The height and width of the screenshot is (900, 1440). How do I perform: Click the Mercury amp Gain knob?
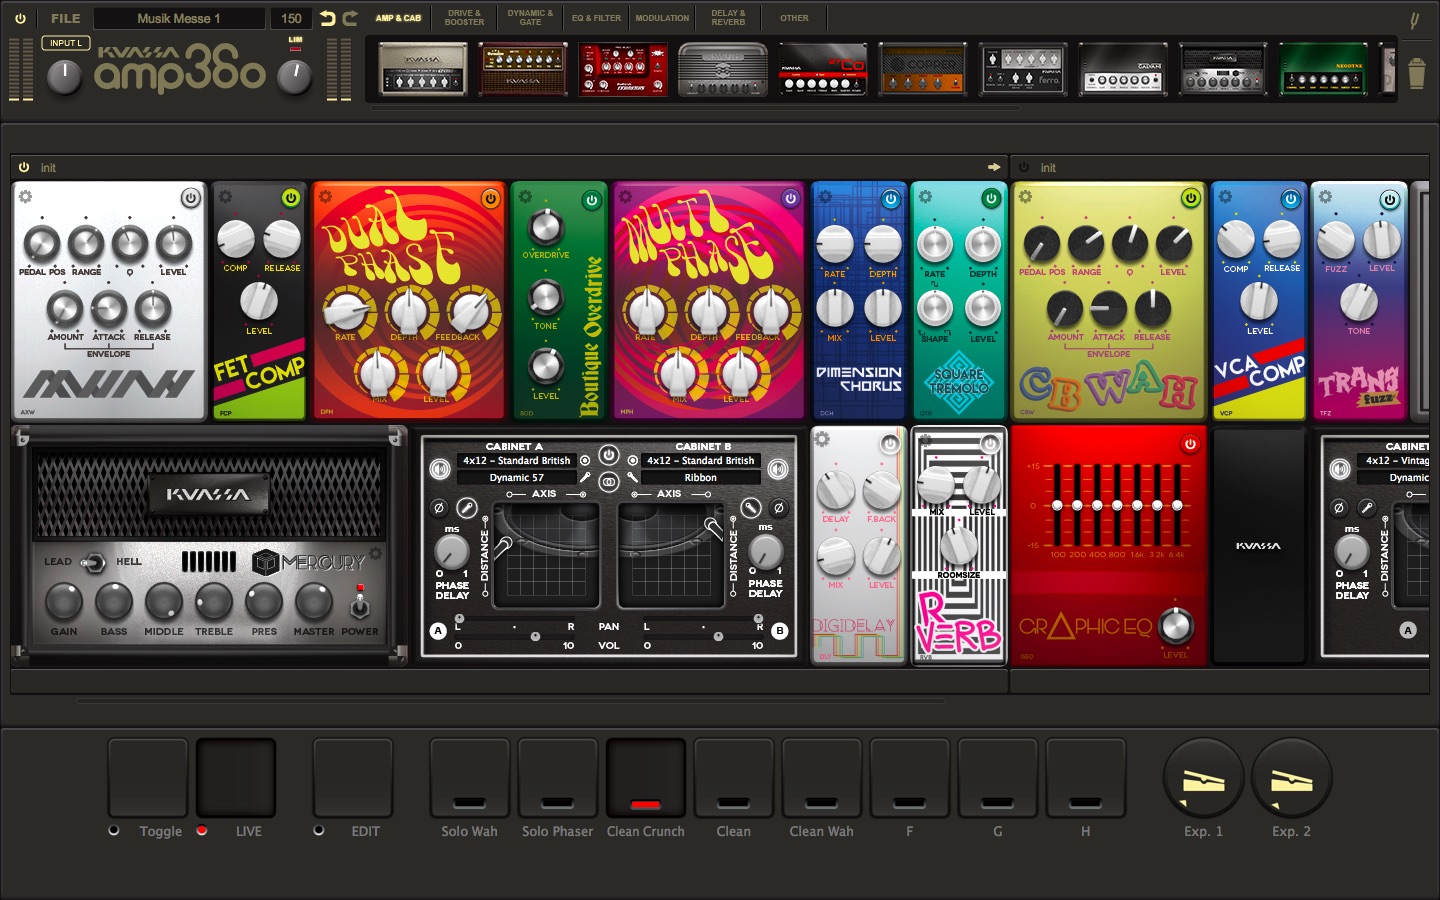pyautogui.click(x=64, y=602)
